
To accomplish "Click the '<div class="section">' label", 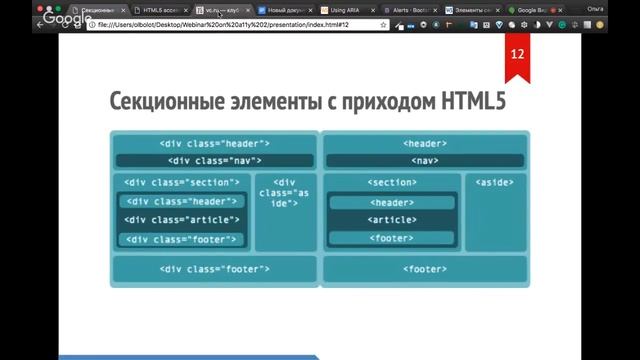I will [x=182, y=182].
